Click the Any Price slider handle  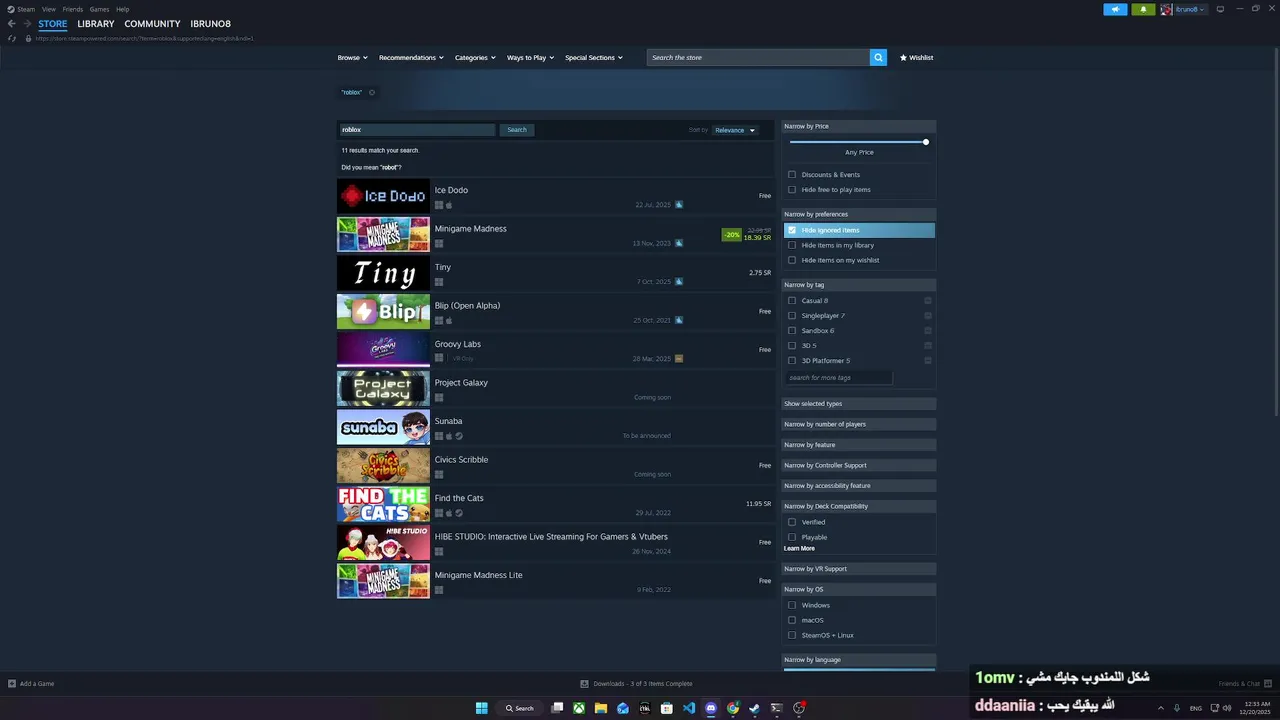[x=926, y=142]
